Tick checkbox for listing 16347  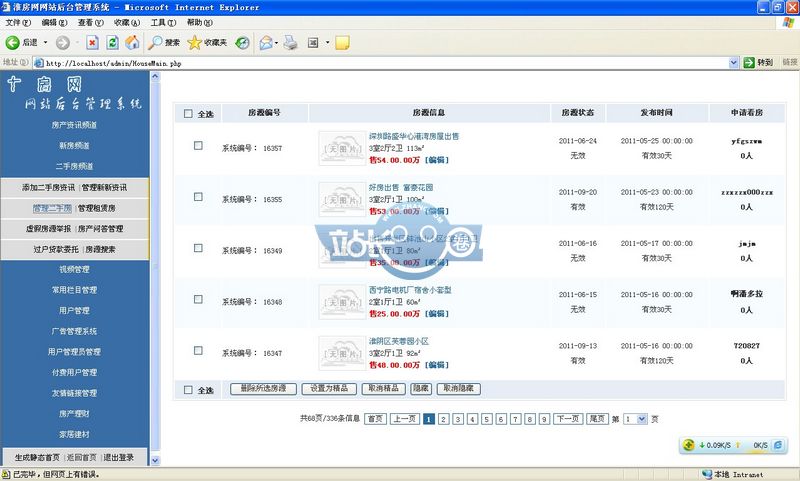198,350
